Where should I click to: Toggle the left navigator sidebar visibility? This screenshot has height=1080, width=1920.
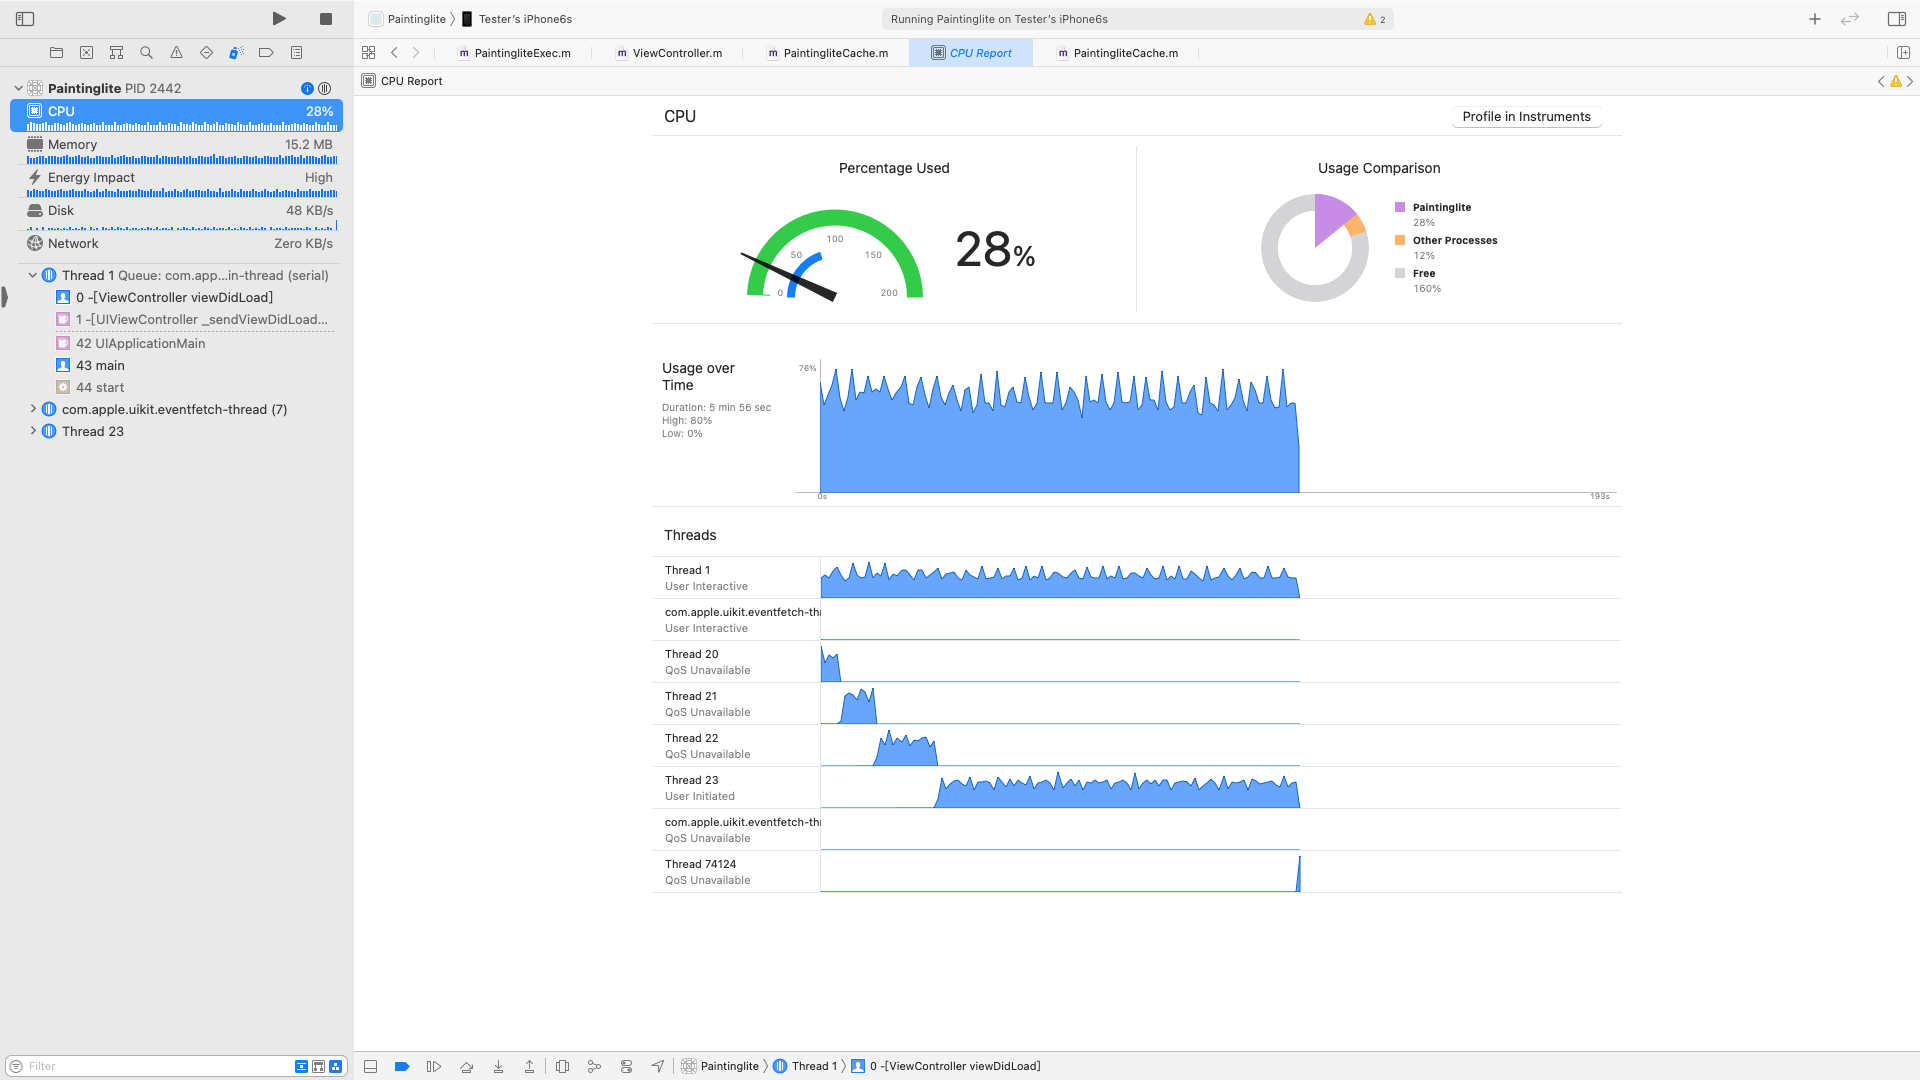point(26,19)
